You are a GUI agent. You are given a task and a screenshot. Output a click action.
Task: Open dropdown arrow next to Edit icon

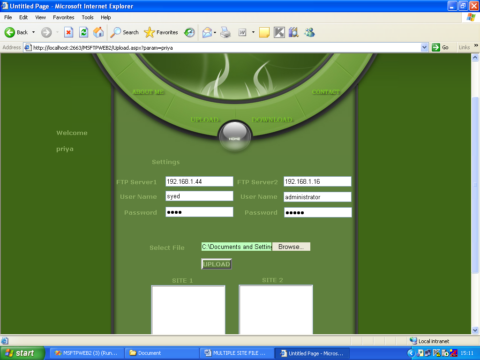click(x=253, y=32)
